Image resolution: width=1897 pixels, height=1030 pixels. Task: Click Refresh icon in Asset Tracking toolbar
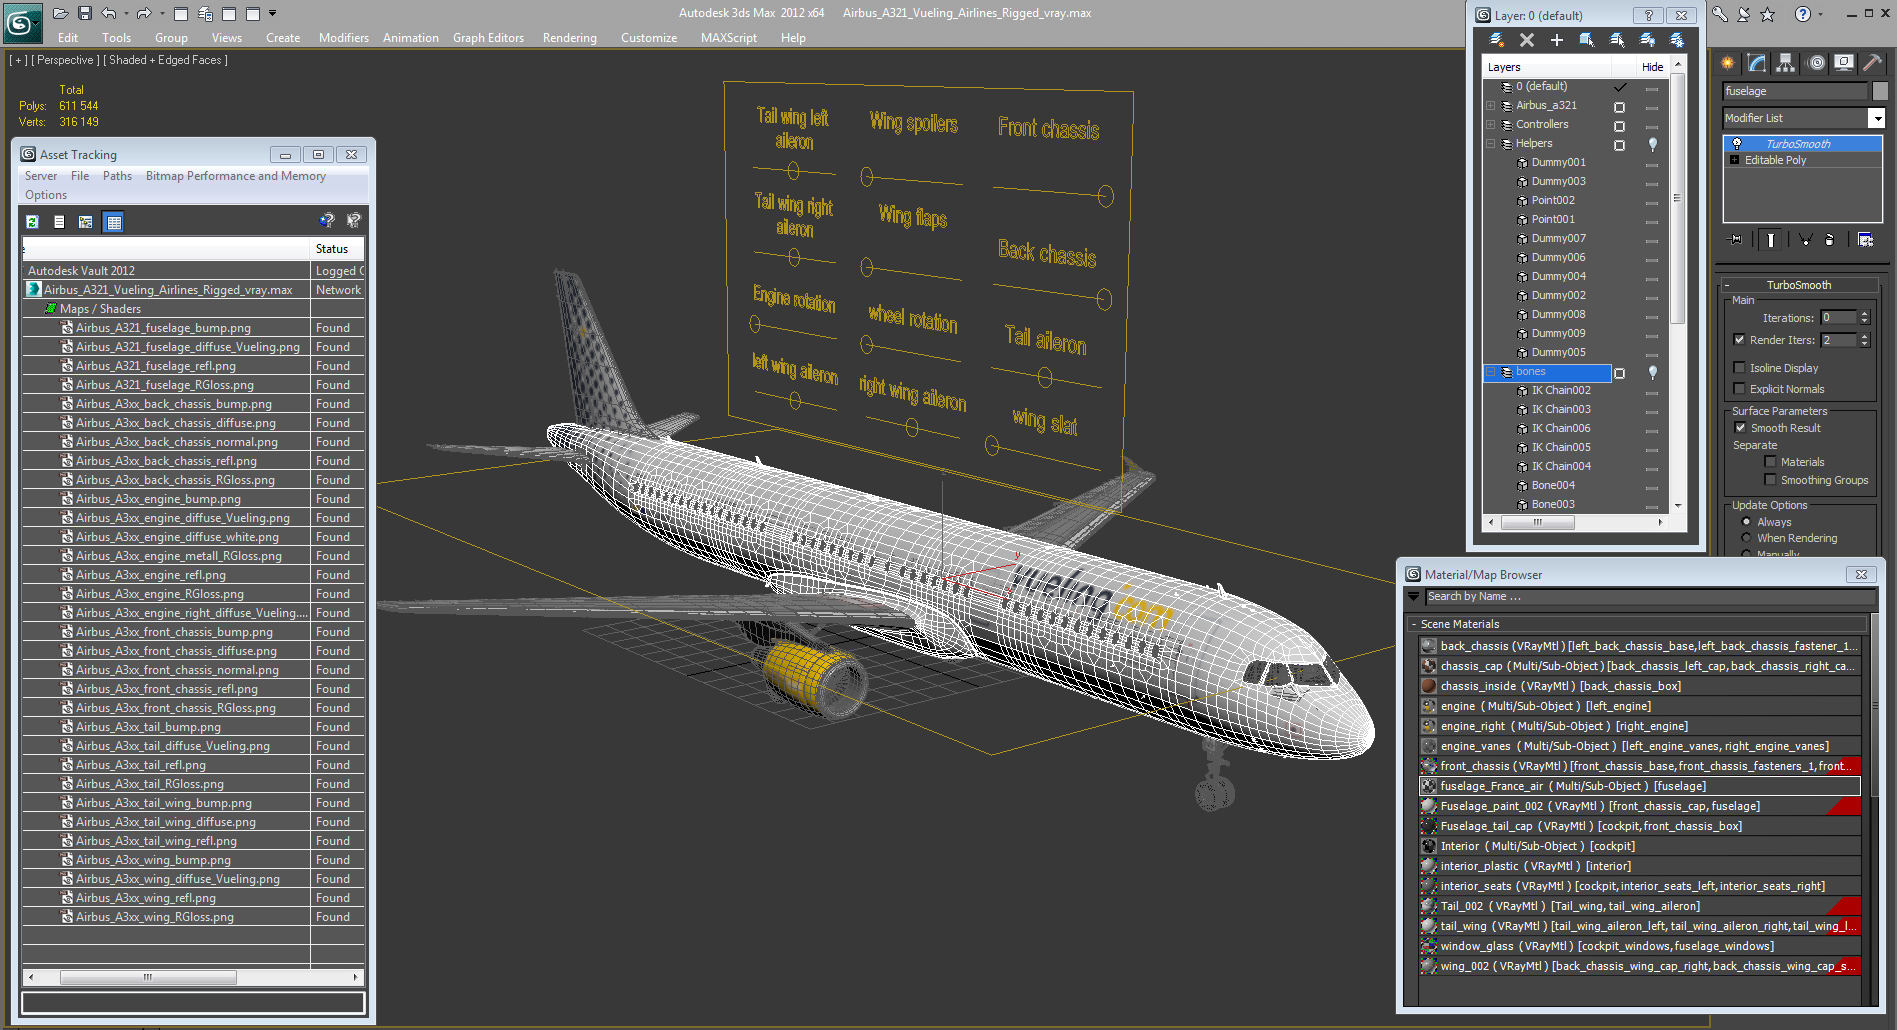point(33,222)
